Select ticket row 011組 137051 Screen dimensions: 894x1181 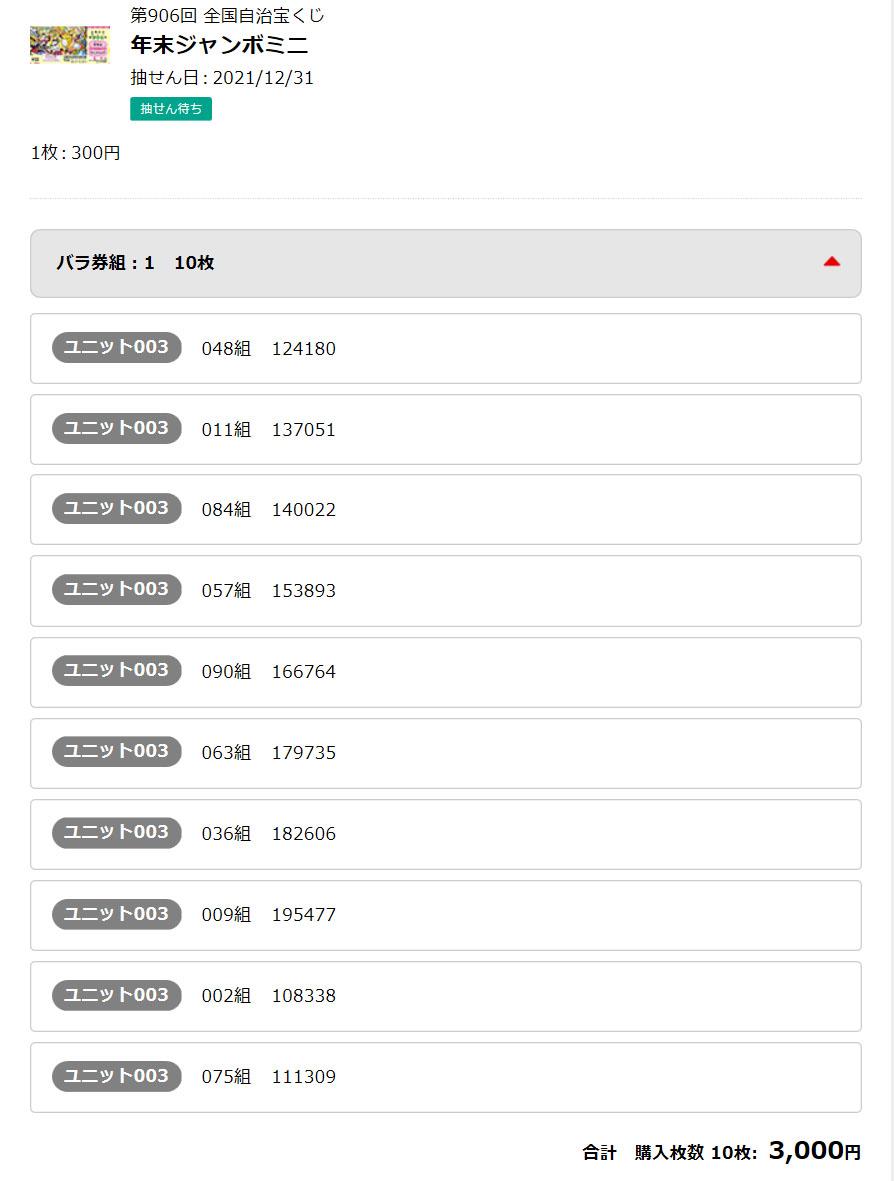click(446, 429)
